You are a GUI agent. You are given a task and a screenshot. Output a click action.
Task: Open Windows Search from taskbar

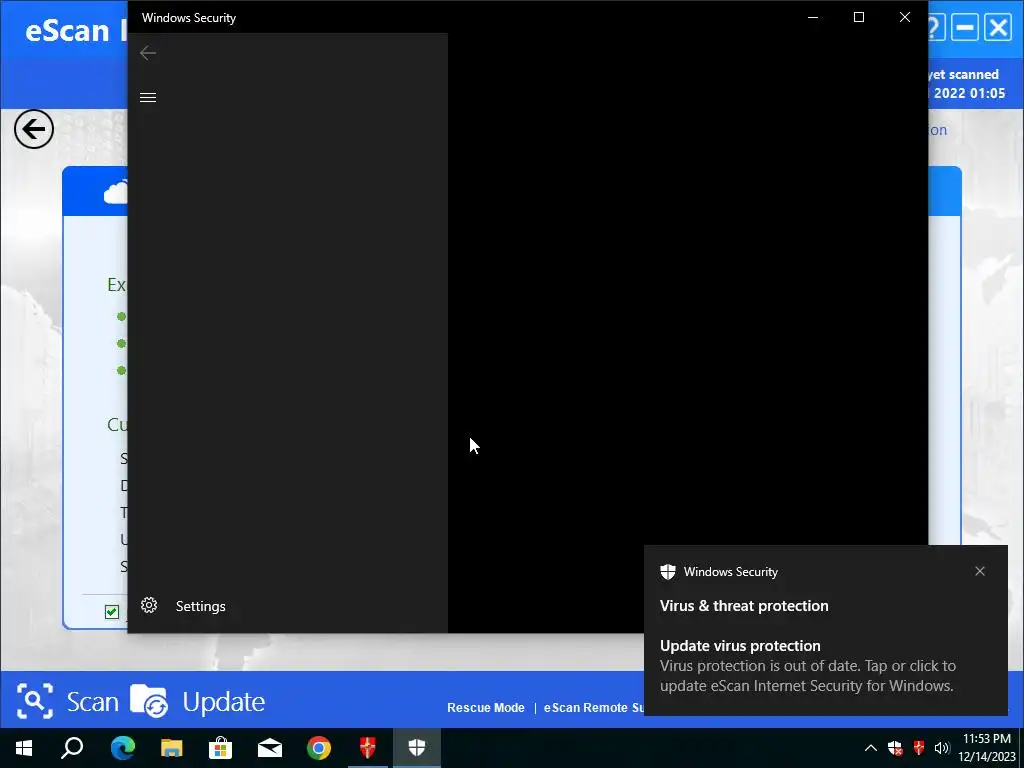(72, 748)
